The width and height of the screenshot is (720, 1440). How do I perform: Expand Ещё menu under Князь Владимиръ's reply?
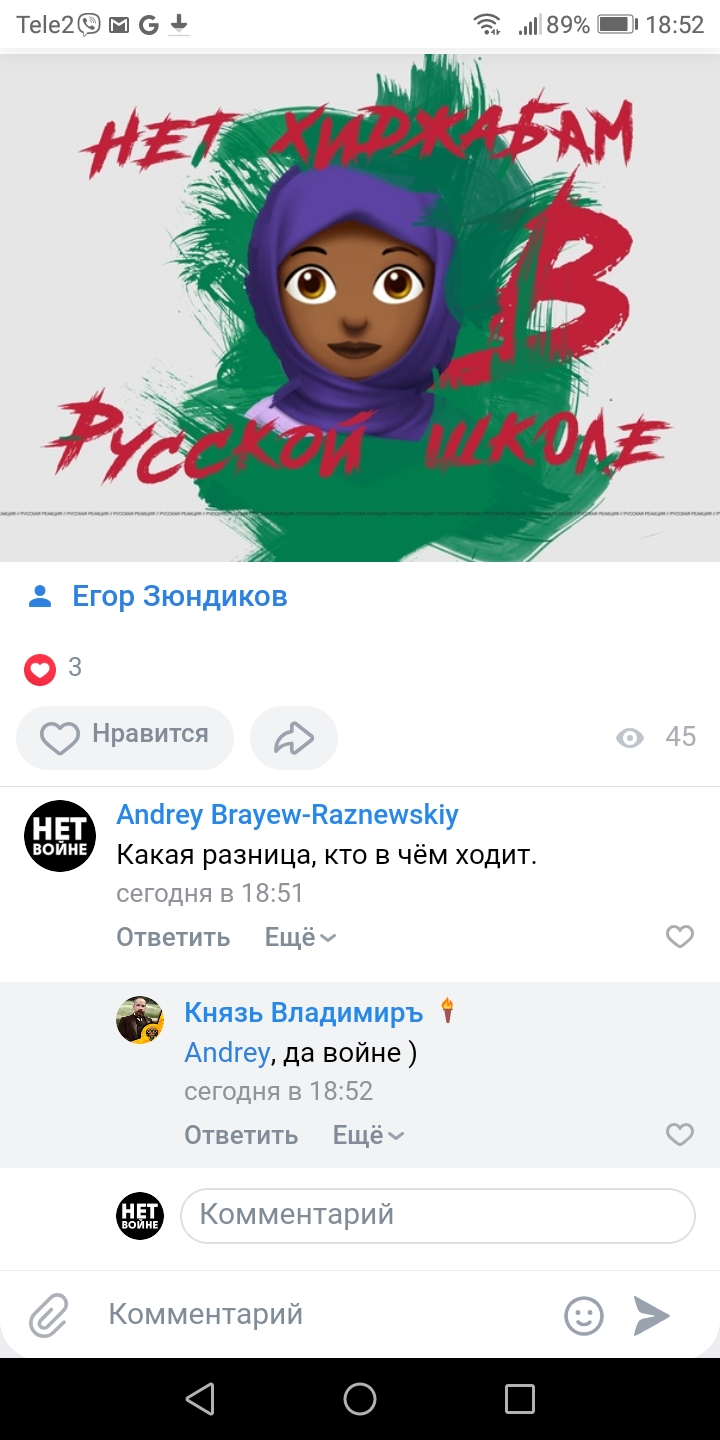368,1135
